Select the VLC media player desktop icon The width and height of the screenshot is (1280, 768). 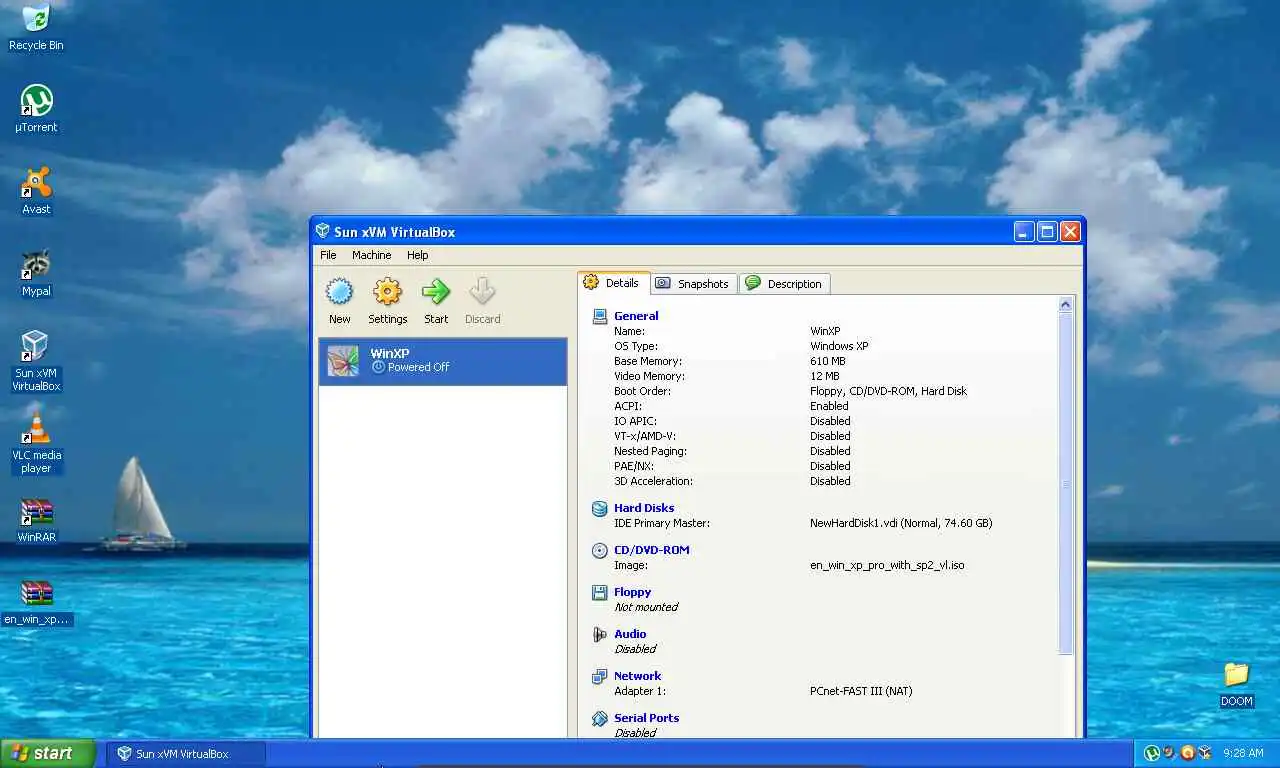(x=36, y=443)
